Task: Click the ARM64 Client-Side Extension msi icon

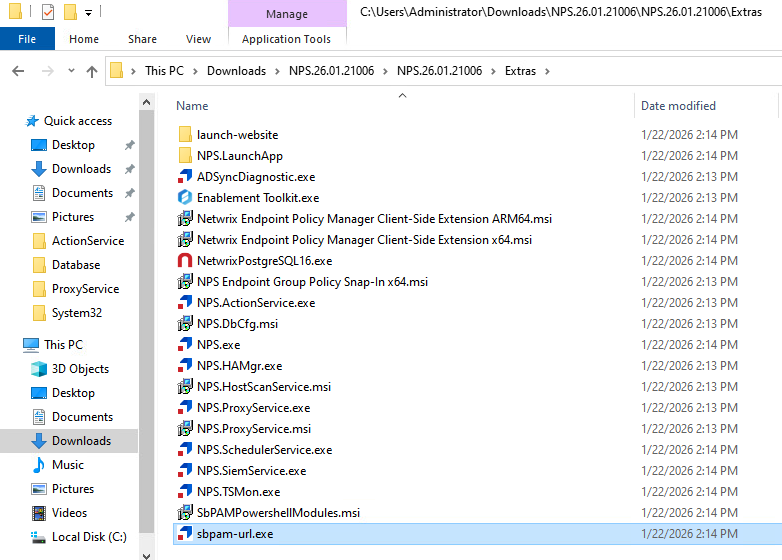Action: [x=185, y=218]
